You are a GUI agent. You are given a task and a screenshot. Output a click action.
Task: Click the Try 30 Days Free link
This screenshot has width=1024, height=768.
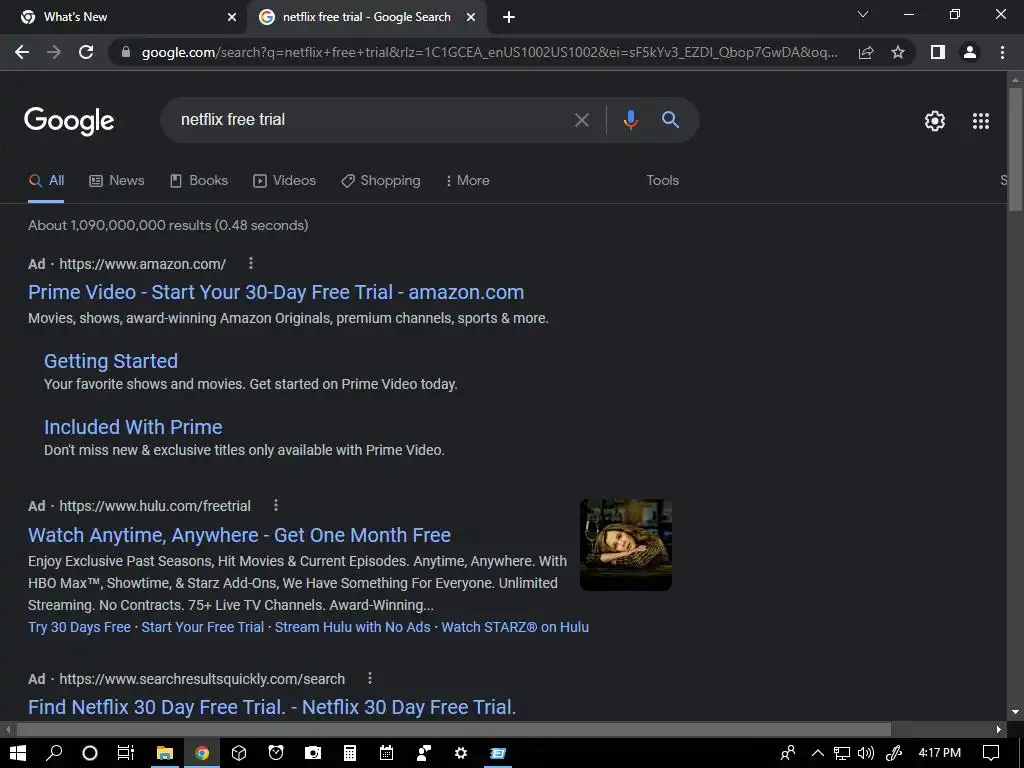point(79,627)
